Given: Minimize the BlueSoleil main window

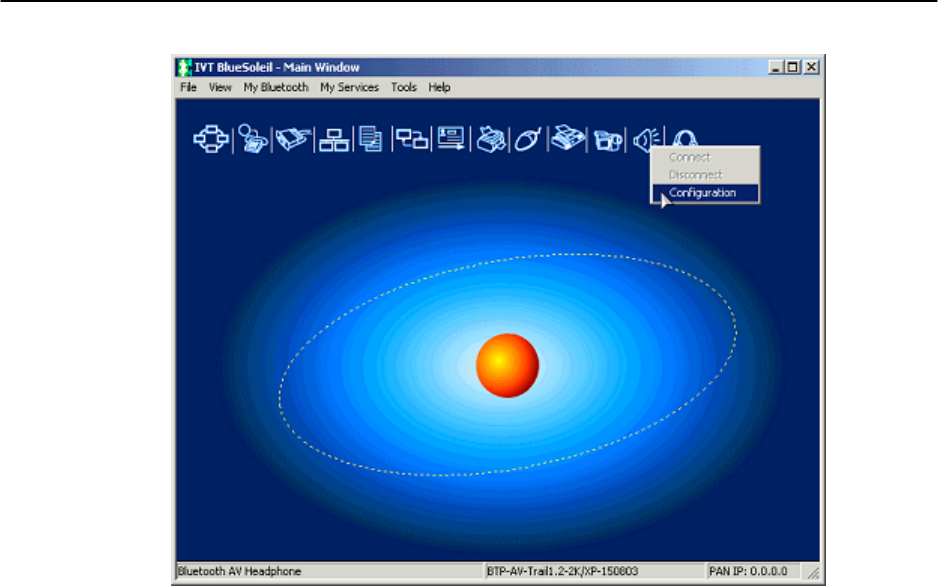Looking at the screenshot, I should coord(776,68).
